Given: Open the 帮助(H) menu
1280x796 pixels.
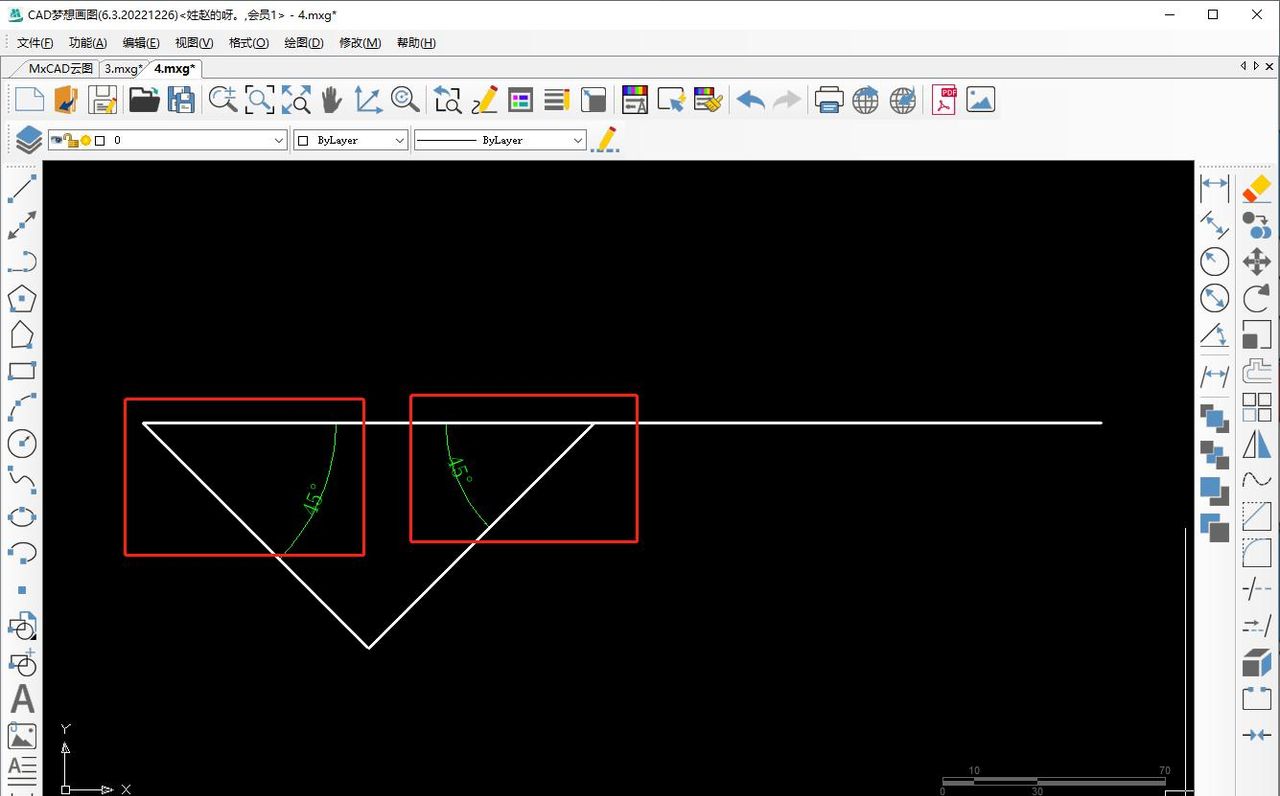Looking at the screenshot, I should click(x=416, y=43).
